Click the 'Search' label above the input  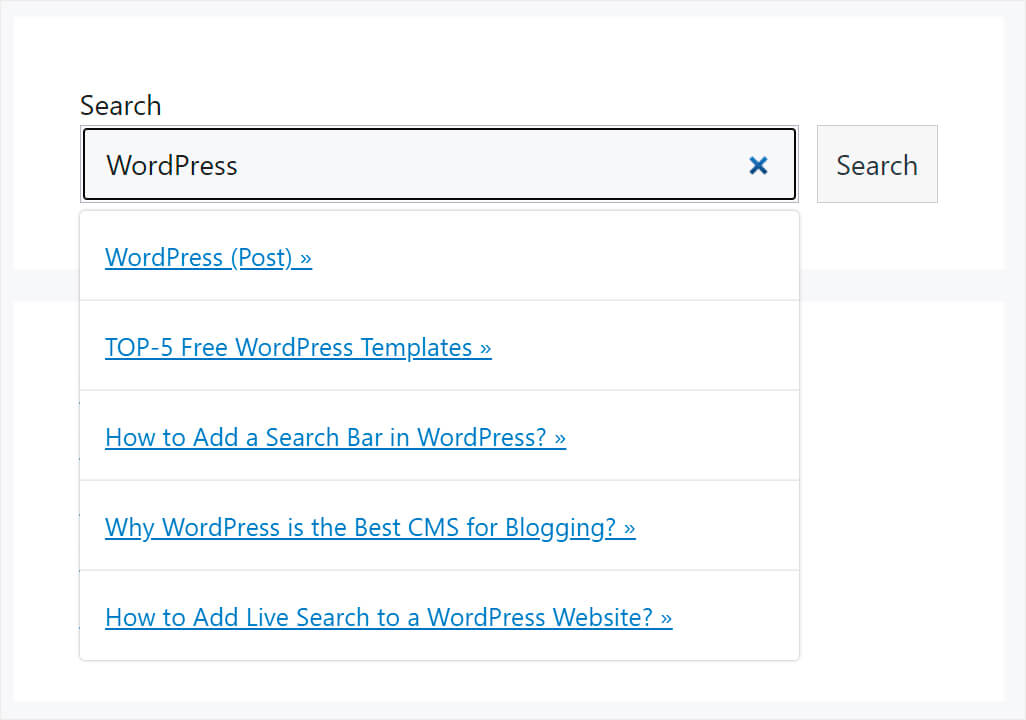point(120,105)
